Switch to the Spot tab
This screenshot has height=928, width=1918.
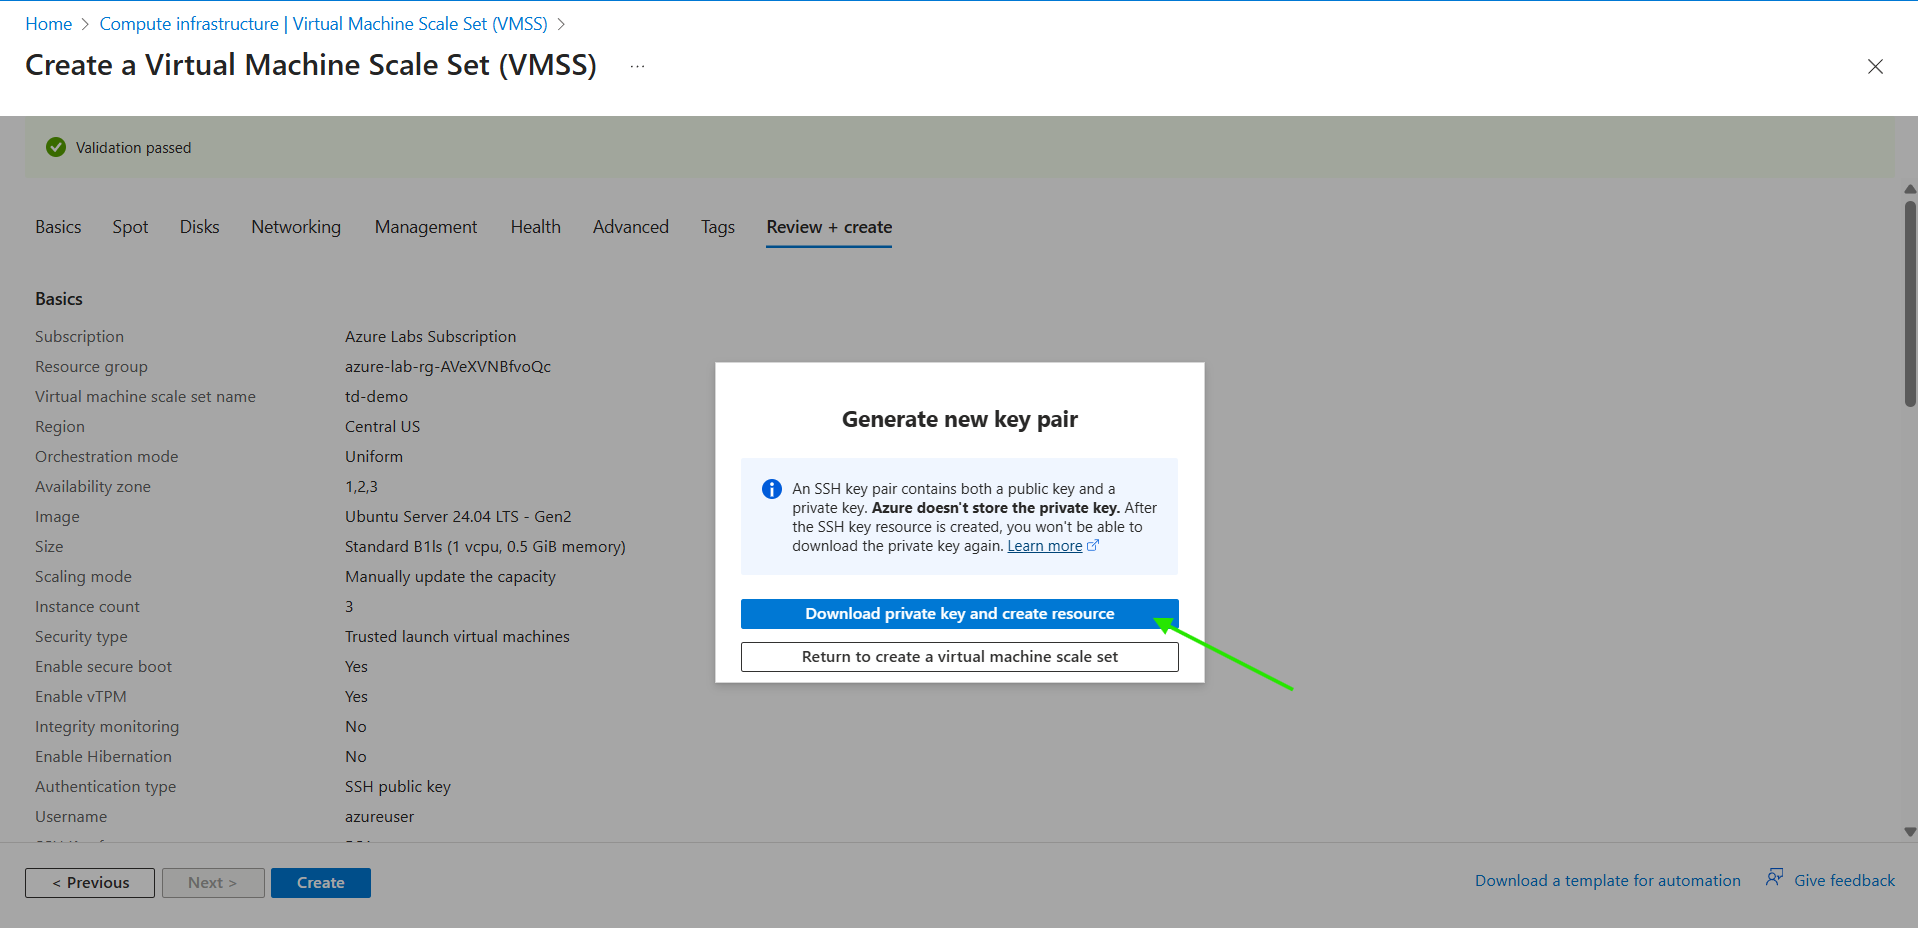(130, 227)
